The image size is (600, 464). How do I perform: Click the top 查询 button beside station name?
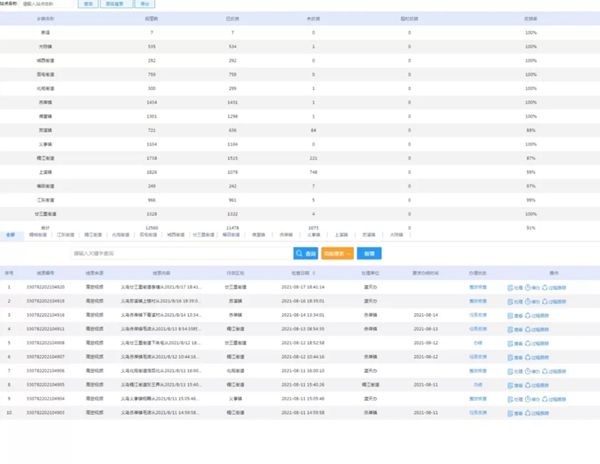[88, 4]
